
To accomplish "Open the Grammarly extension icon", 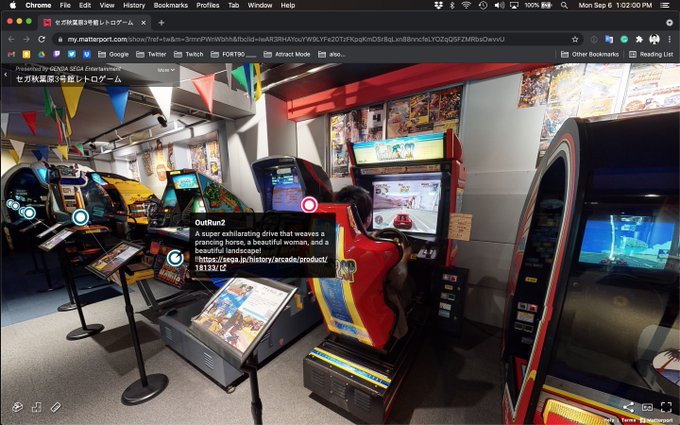I will tap(624, 39).
